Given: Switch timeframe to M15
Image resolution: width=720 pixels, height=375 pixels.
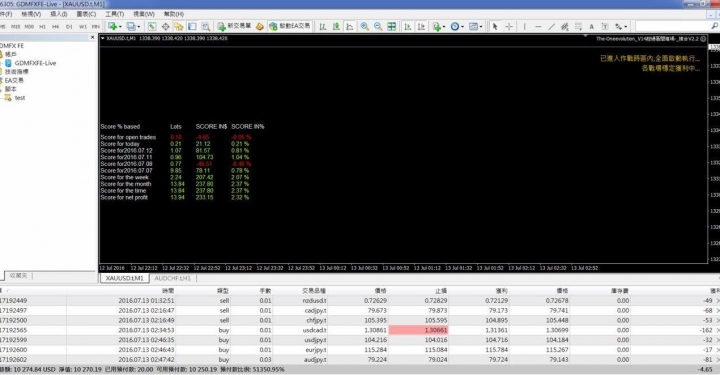Looking at the screenshot, I should pos(16,27).
